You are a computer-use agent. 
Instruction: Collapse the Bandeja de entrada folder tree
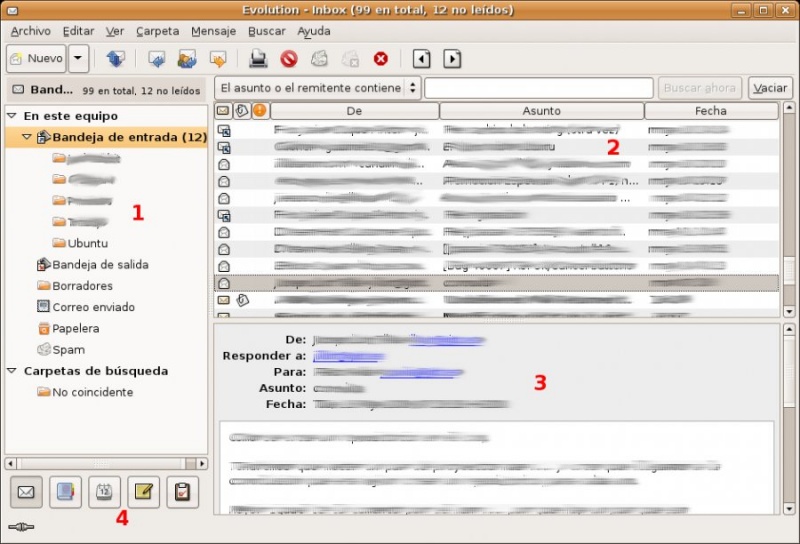27,137
